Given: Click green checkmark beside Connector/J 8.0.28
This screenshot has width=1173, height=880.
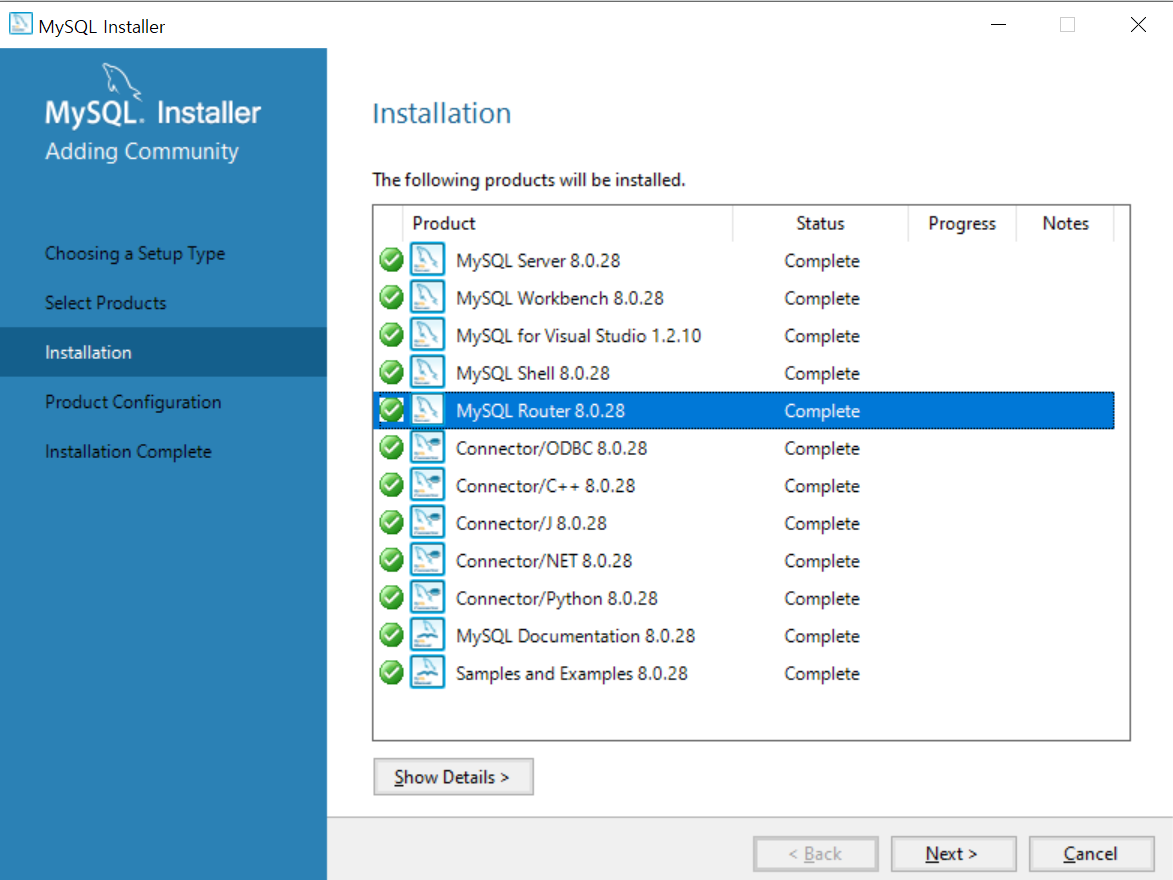Looking at the screenshot, I should tap(391, 522).
